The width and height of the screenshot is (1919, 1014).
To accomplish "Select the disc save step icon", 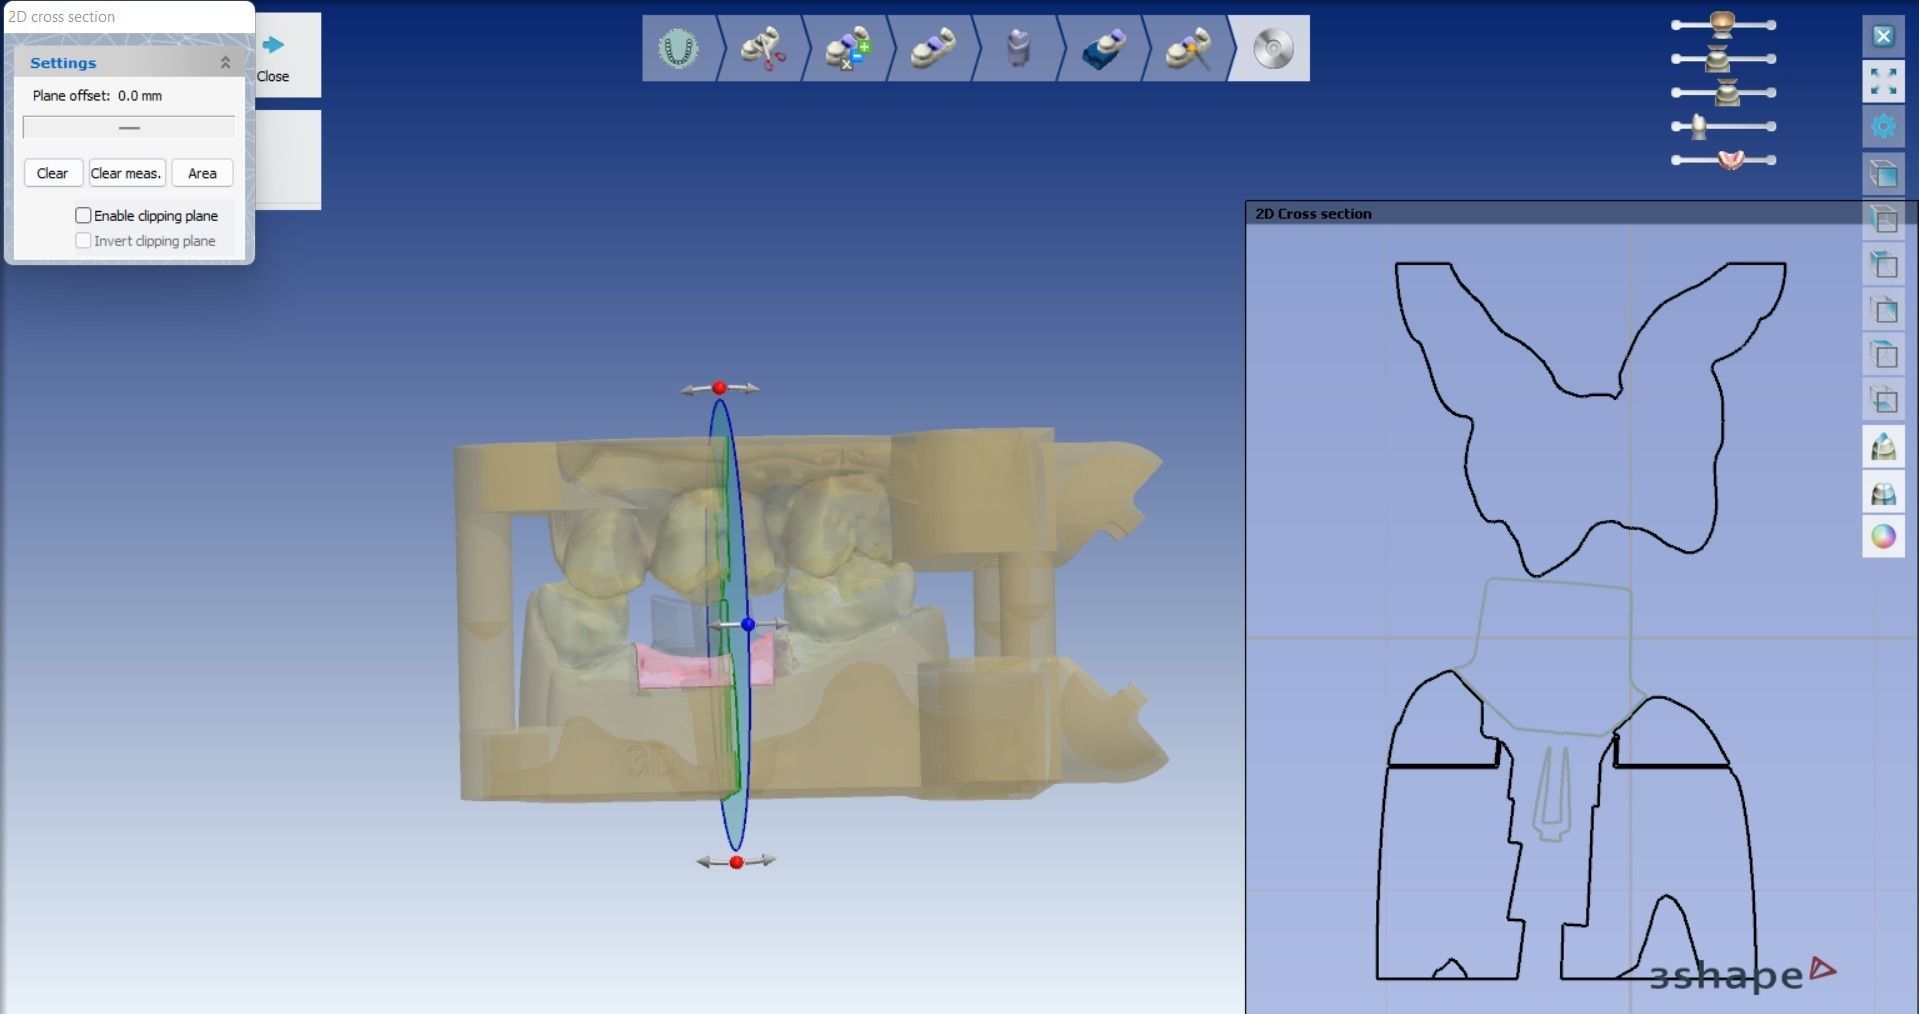I will [1273, 48].
